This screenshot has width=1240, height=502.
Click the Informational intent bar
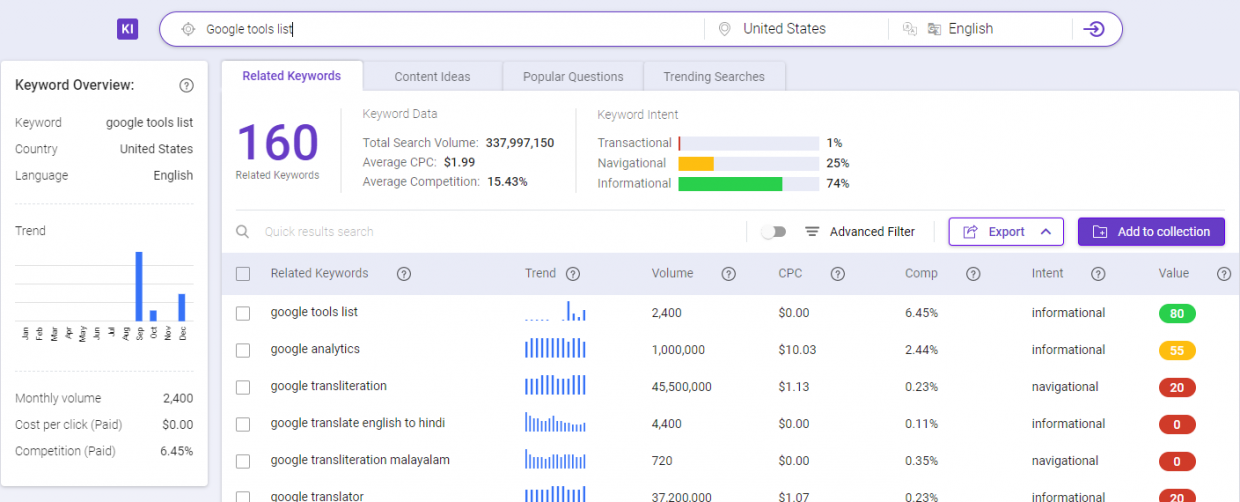click(x=749, y=184)
